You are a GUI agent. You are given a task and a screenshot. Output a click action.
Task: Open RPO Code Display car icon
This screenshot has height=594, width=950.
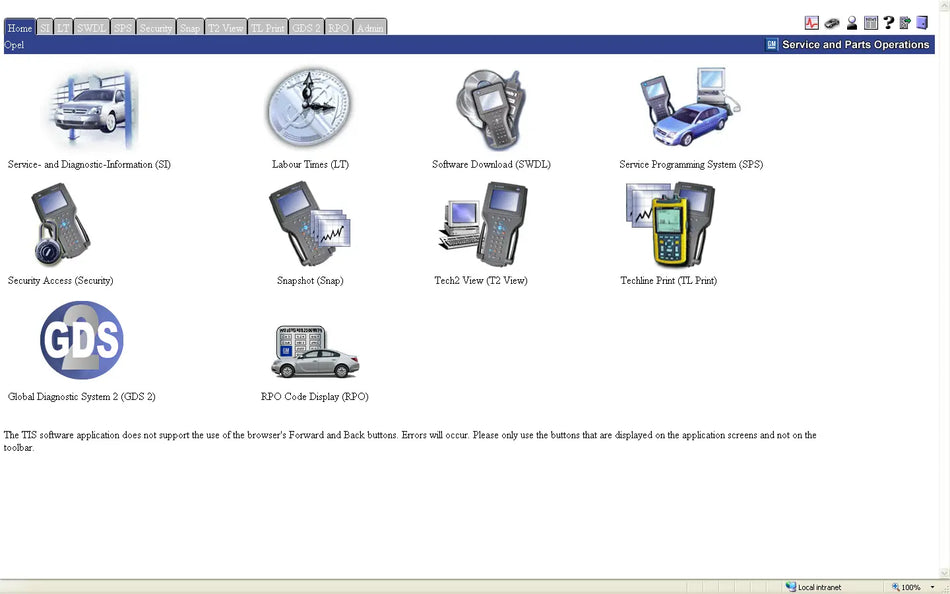315,350
